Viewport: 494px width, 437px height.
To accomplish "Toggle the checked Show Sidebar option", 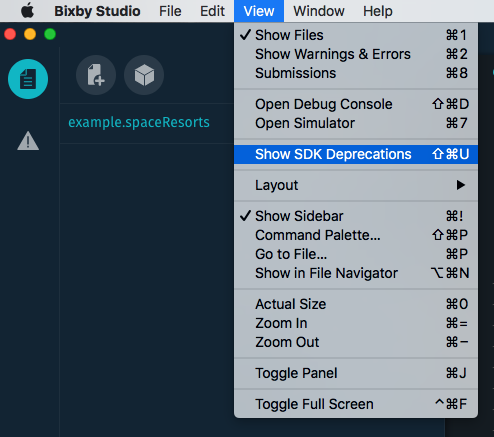I will (x=356, y=216).
